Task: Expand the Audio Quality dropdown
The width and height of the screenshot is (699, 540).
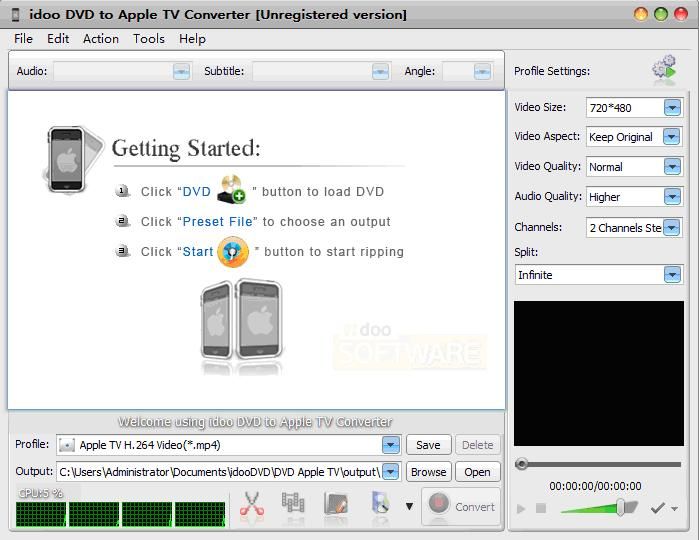Action: 672,197
